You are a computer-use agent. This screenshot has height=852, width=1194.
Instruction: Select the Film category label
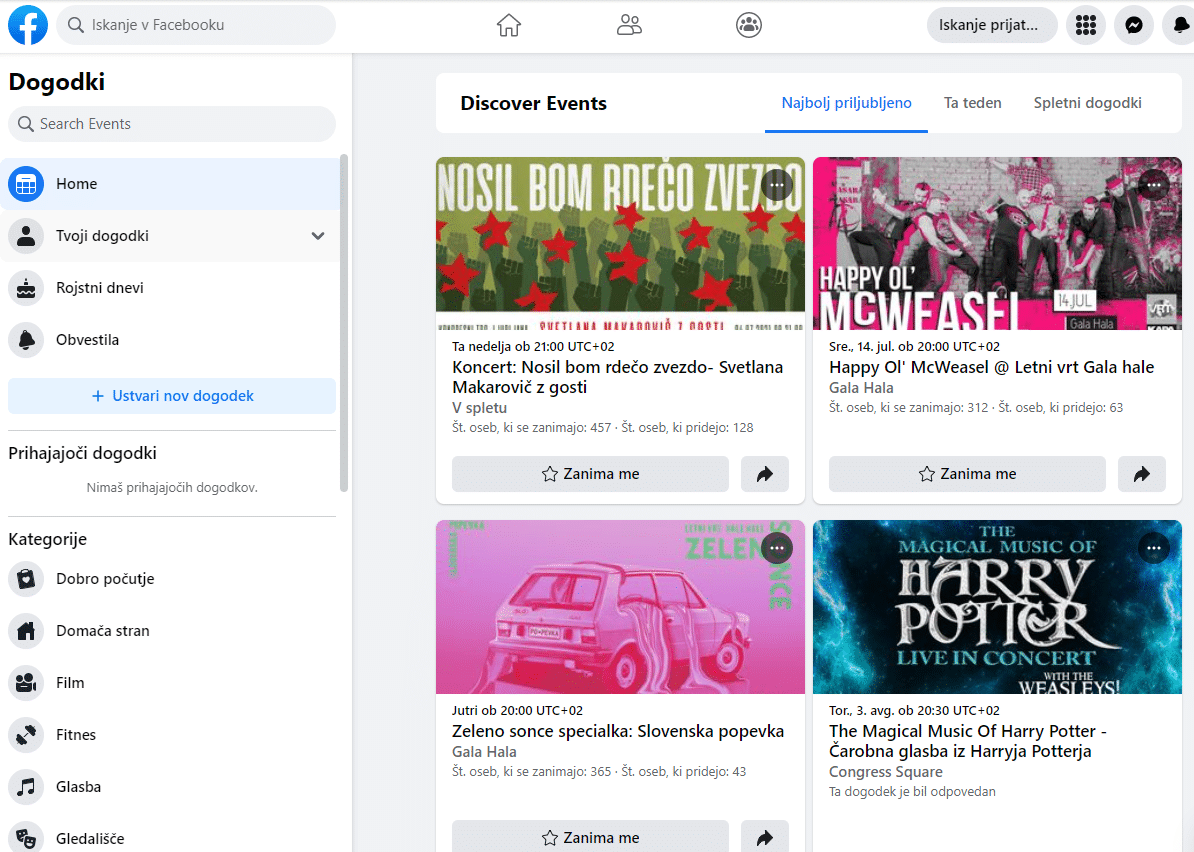click(x=70, y=683)
